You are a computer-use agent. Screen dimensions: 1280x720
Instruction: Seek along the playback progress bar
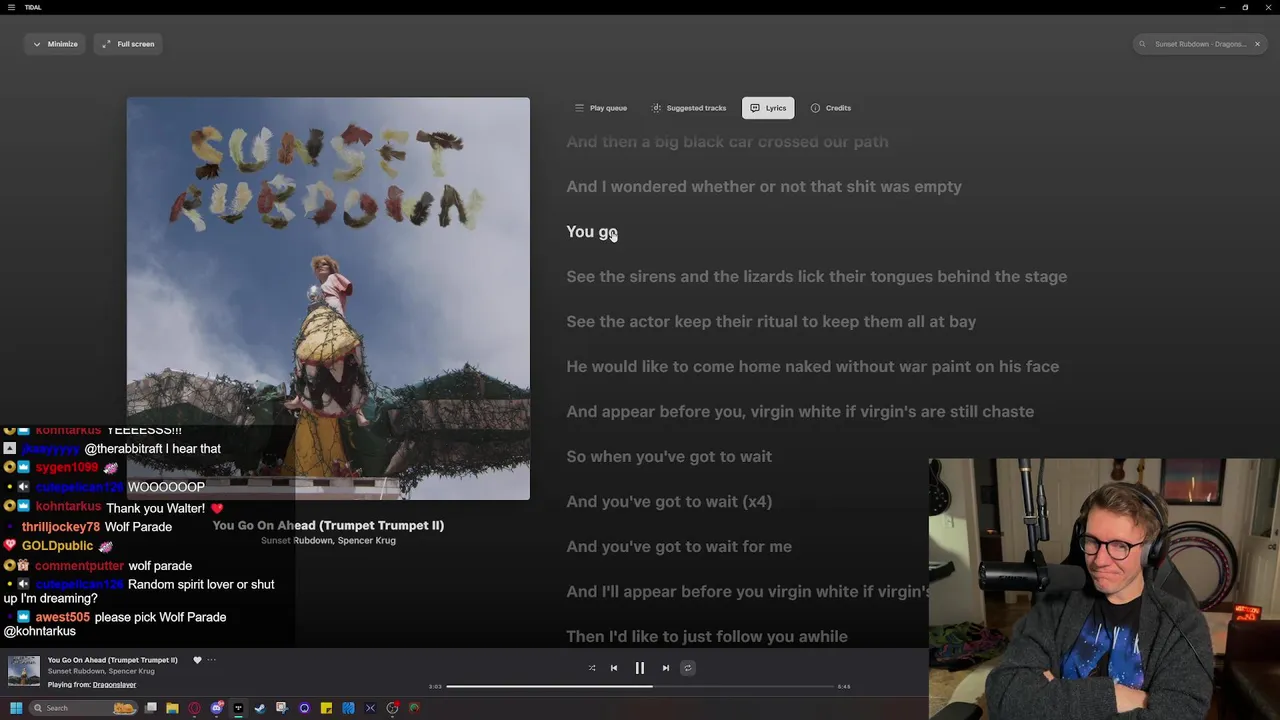pos(640,686)
